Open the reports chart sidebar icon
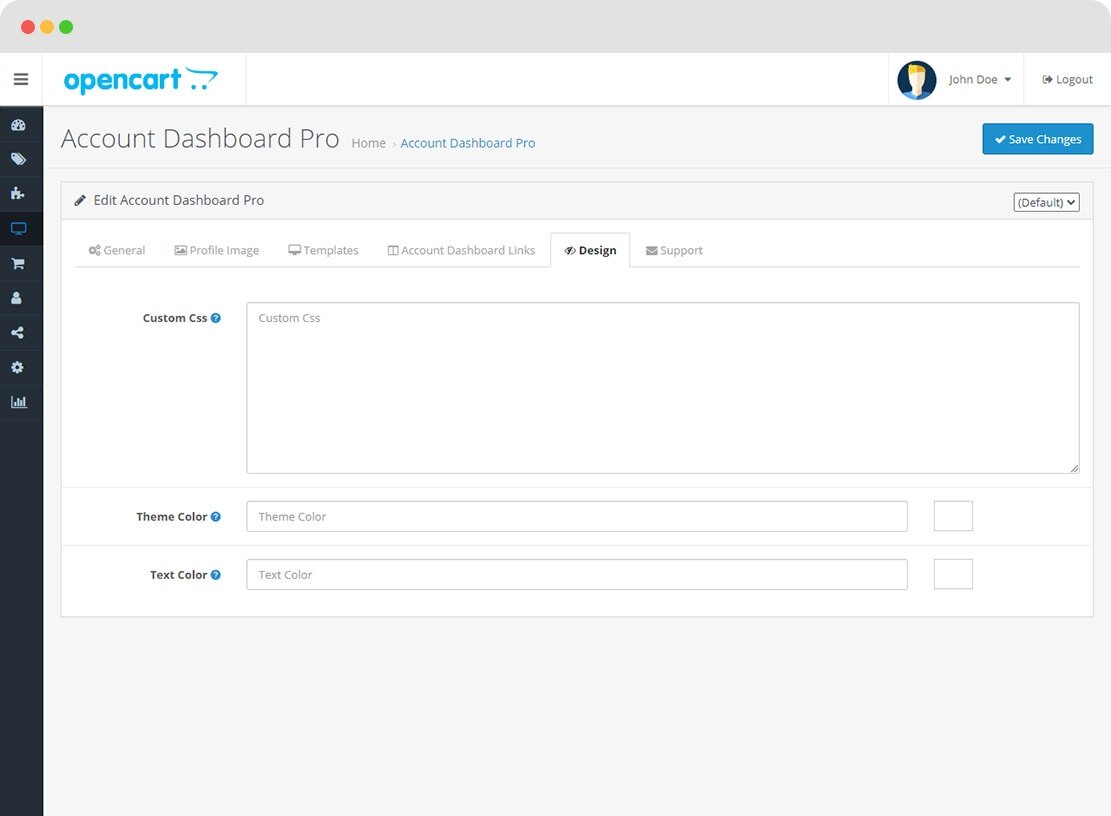The width and height of the screenshot is (1111, 816). coord(18,402)
